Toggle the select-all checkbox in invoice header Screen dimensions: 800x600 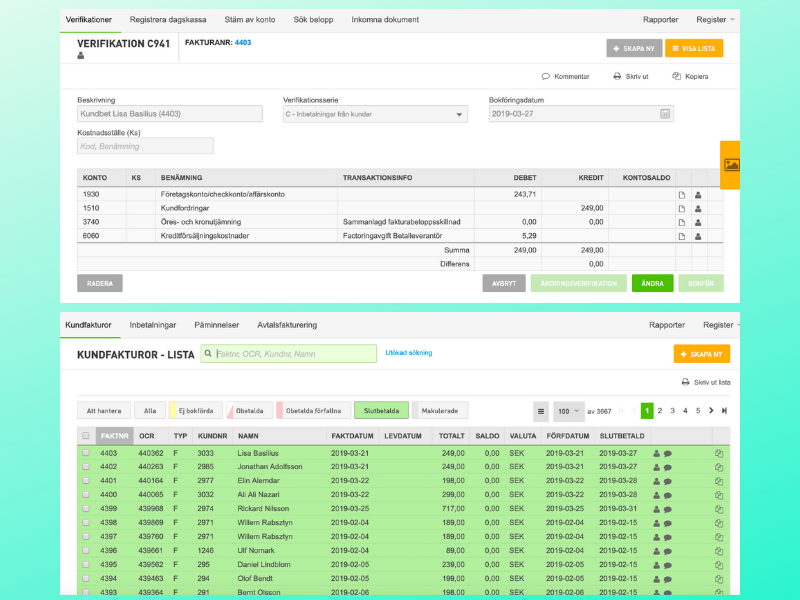point(86,436)
